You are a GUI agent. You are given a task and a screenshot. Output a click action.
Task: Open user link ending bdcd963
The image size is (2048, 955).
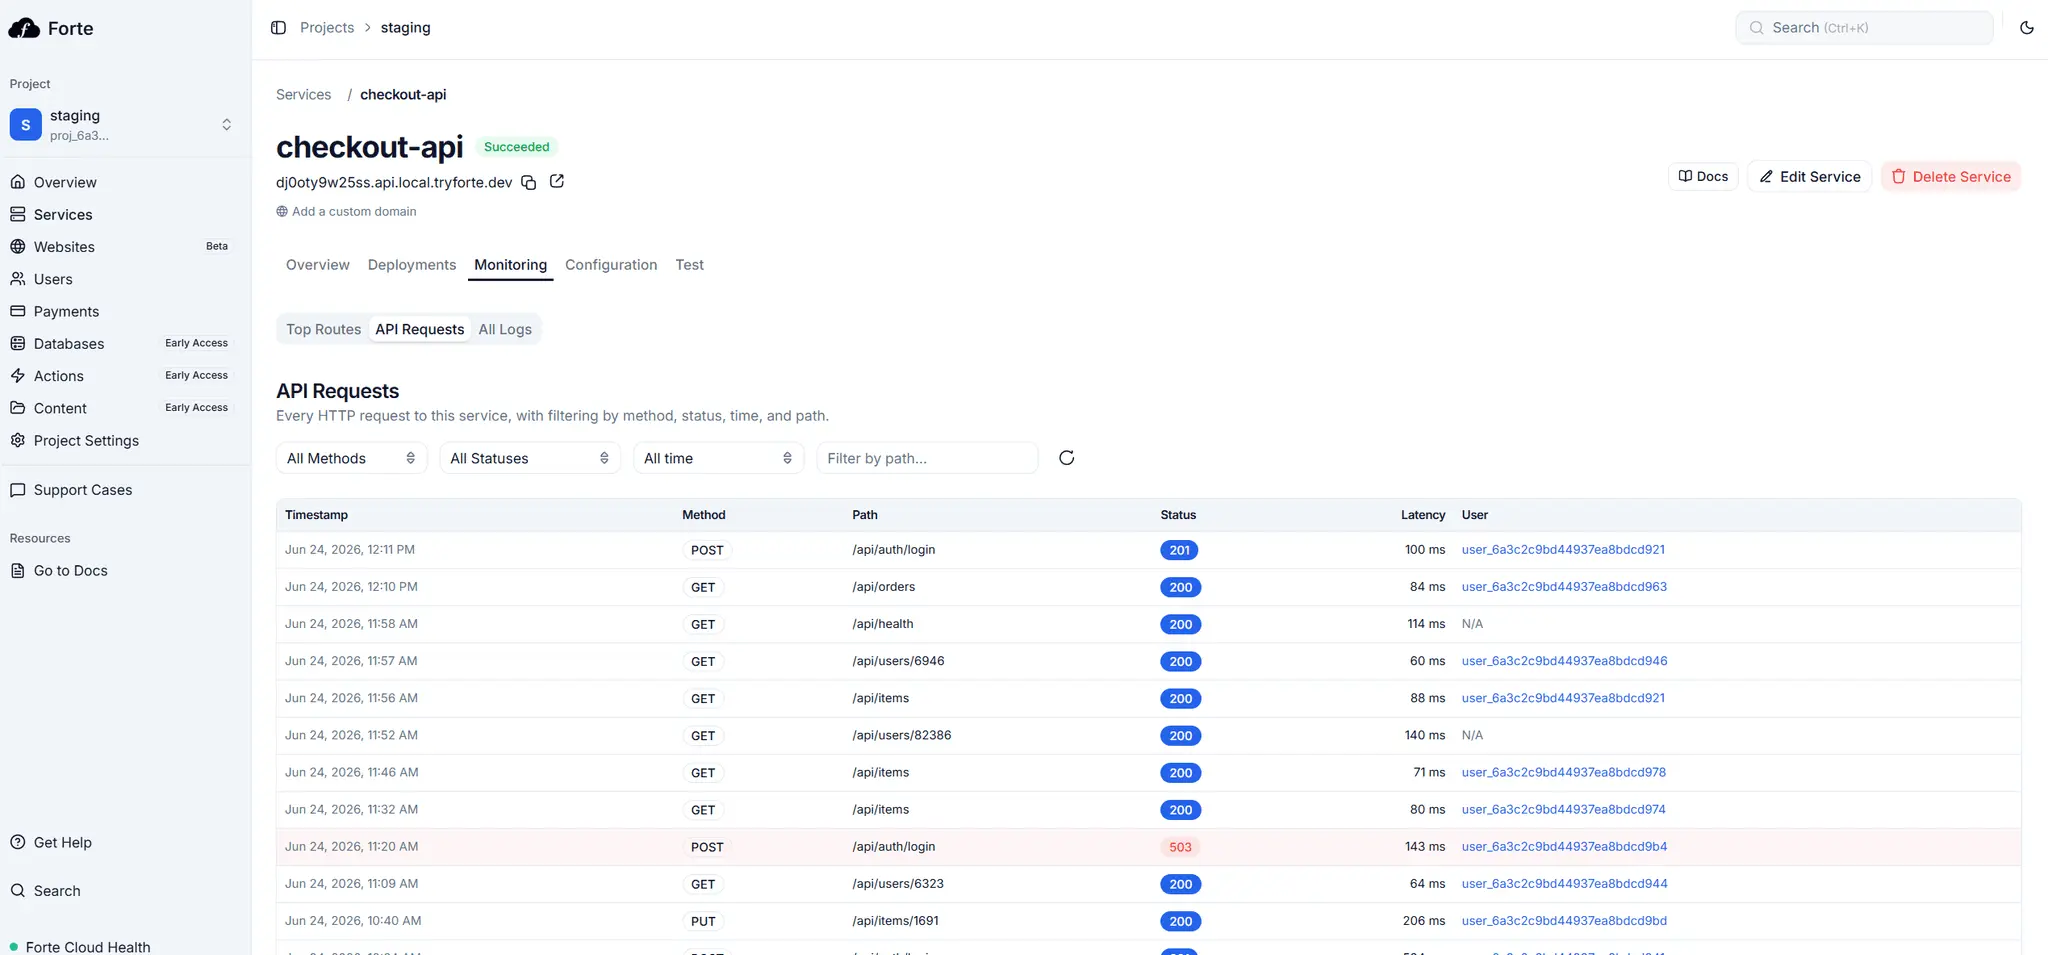[x=1564, y=587]
